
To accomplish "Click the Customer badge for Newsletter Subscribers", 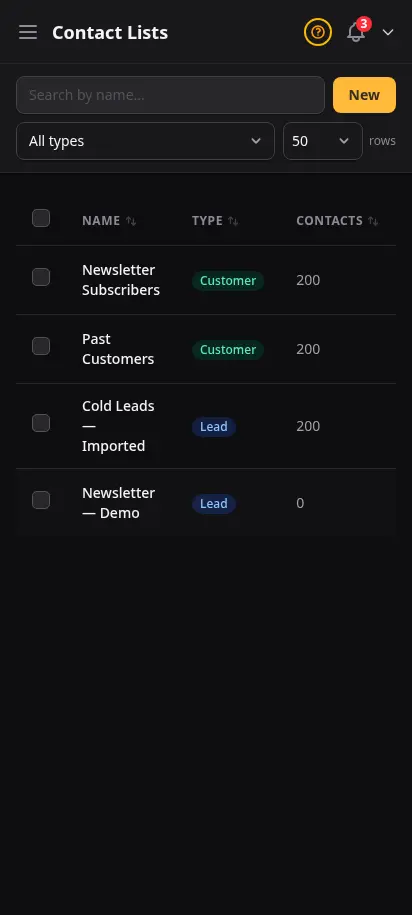I will [x=228, y=281].
